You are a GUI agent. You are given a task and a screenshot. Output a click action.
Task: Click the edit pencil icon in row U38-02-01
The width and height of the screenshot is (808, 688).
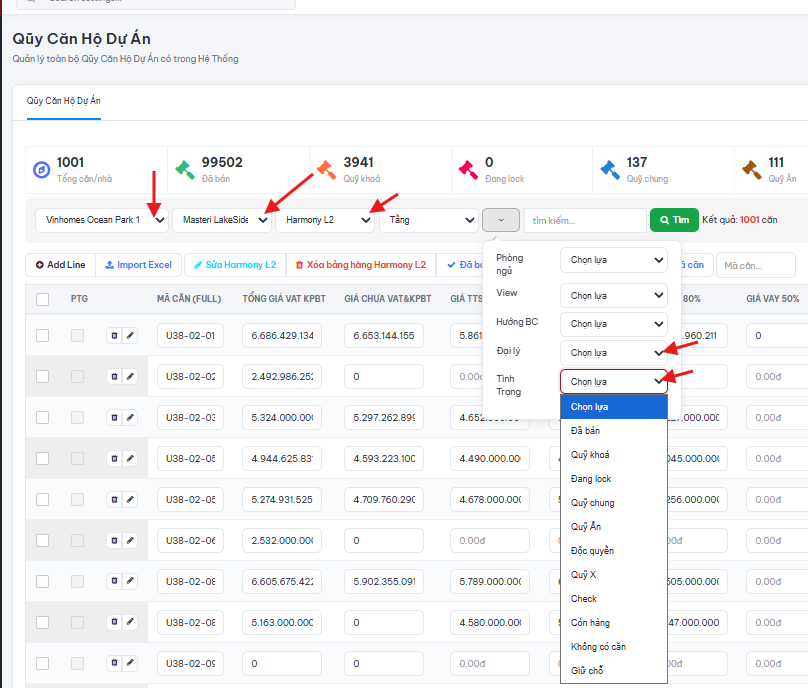(x=130, y=335)
